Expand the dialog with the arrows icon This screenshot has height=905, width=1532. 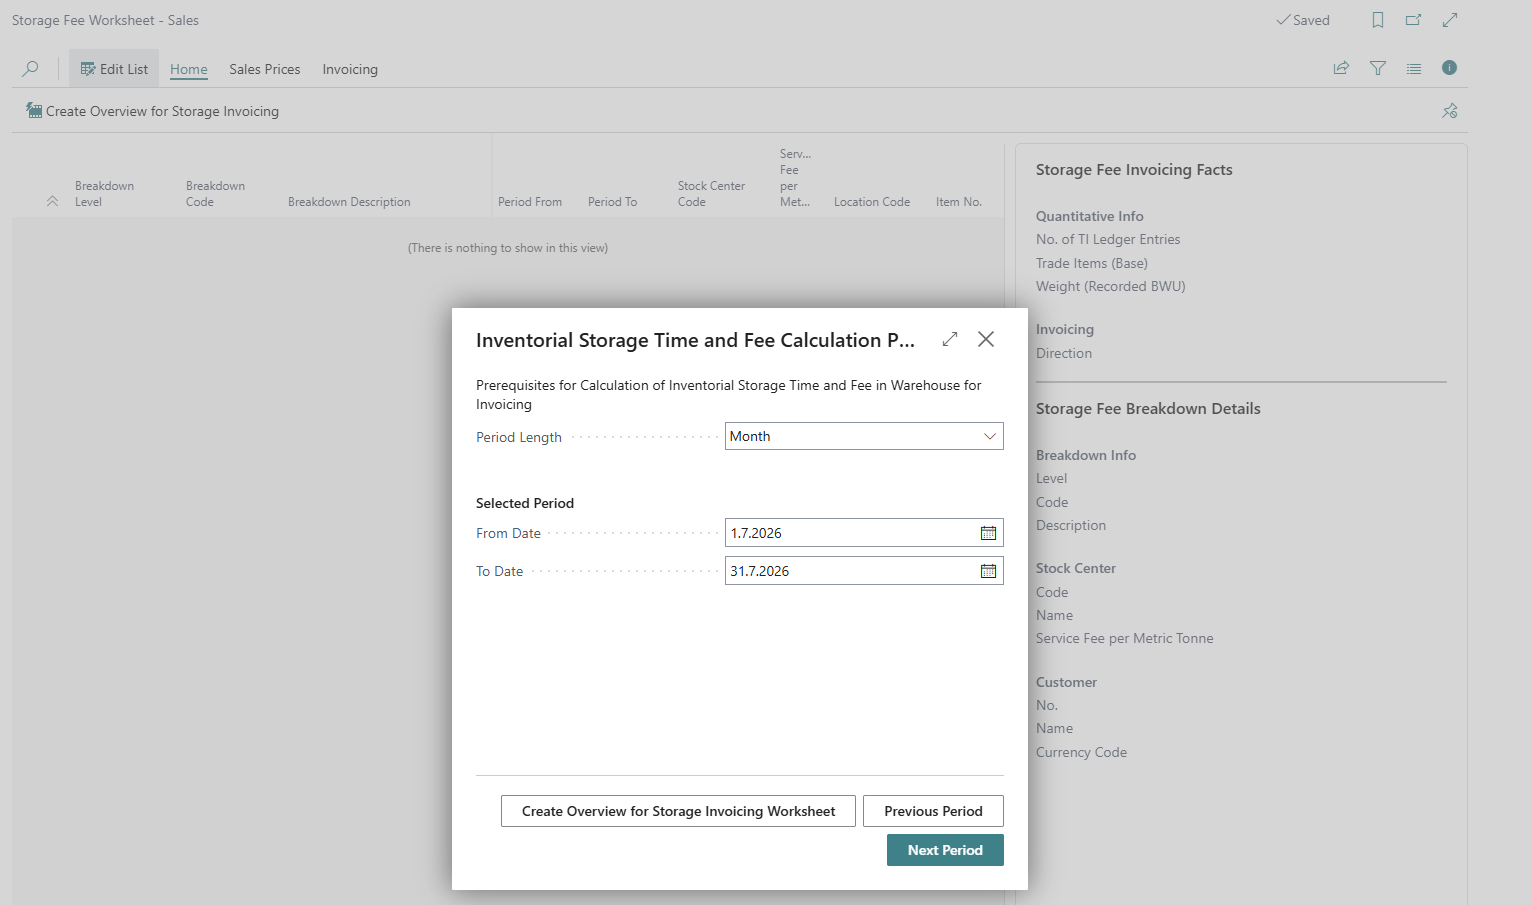[x=950, y=339]
